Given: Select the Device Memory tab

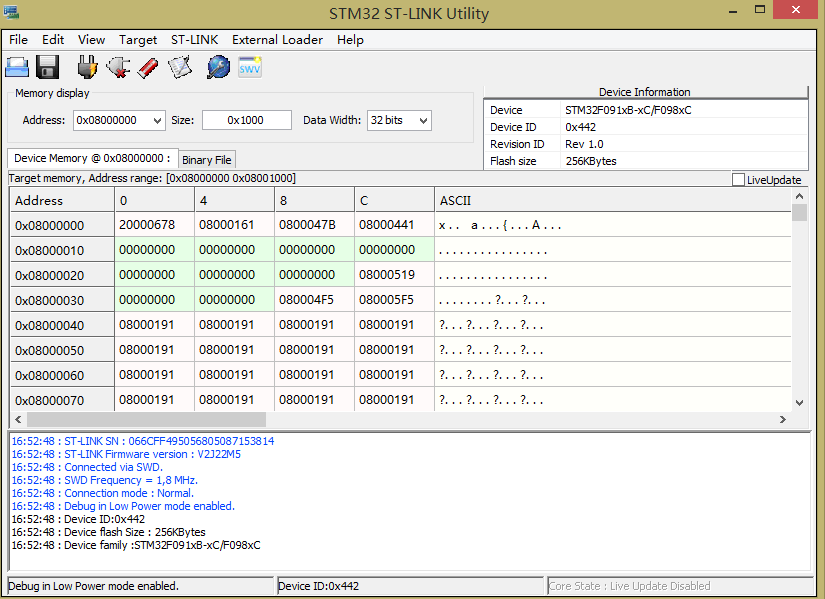Looking at the screenshot, I should click(92, 159).
